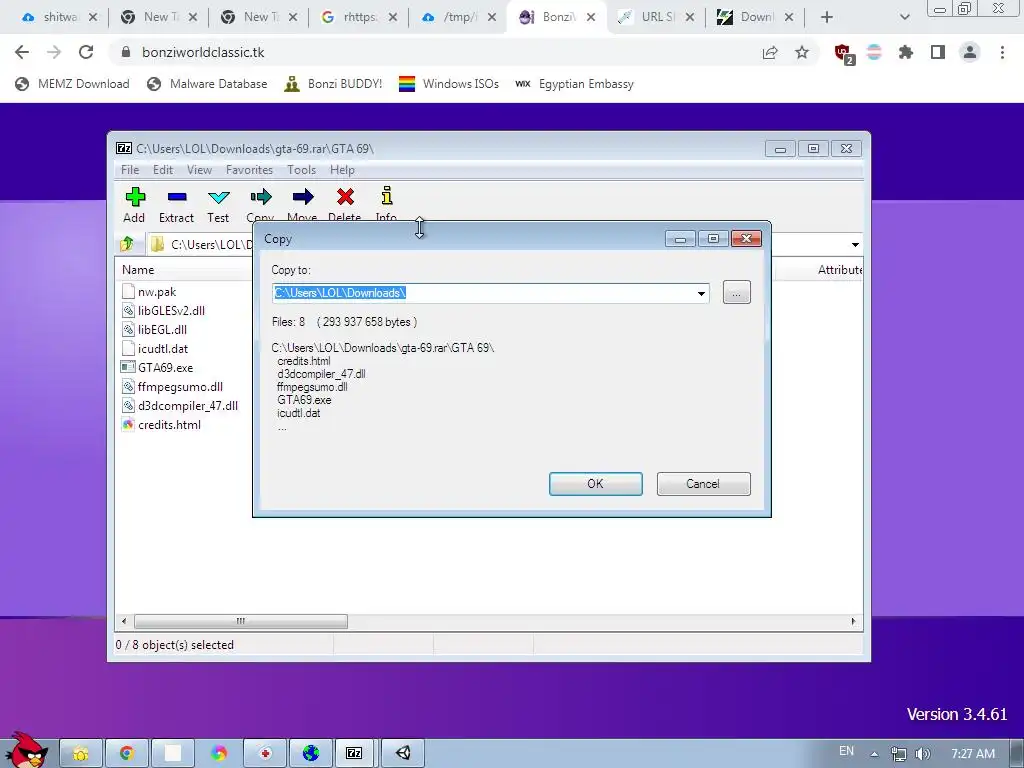Viewport: 1024px width, 768px height.
Task: Click the scrollbar left arrow in 7-Zip
Action: coord(124,621)
